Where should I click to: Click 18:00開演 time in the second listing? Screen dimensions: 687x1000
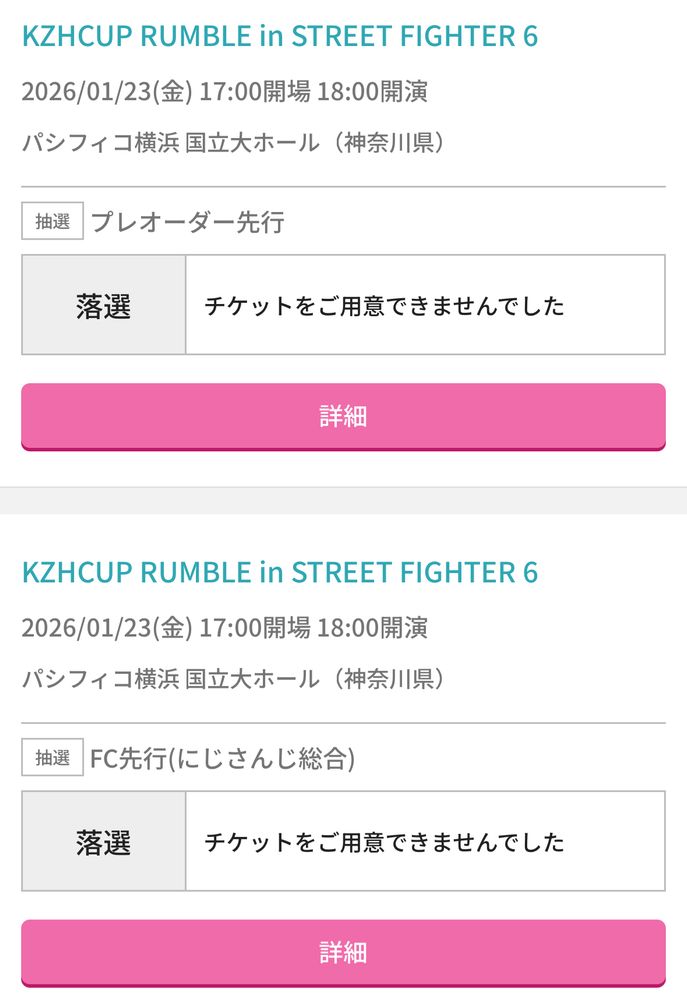point(372,628)
